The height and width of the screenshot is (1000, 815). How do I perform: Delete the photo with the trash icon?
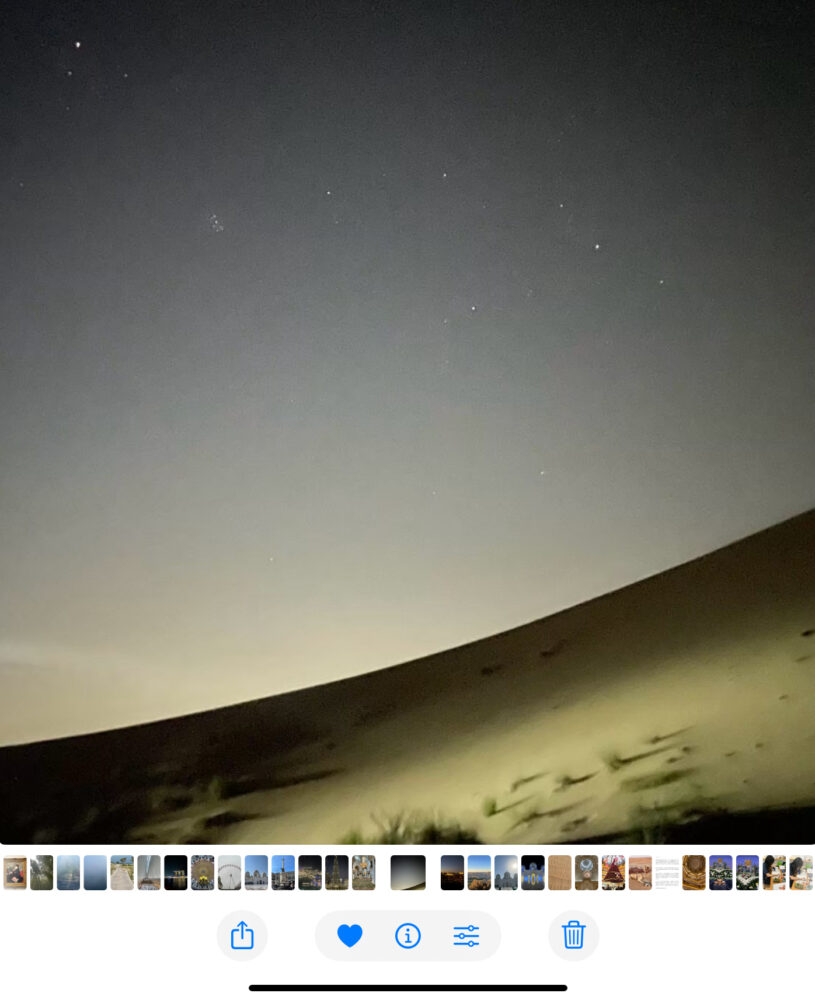point(573,936)
